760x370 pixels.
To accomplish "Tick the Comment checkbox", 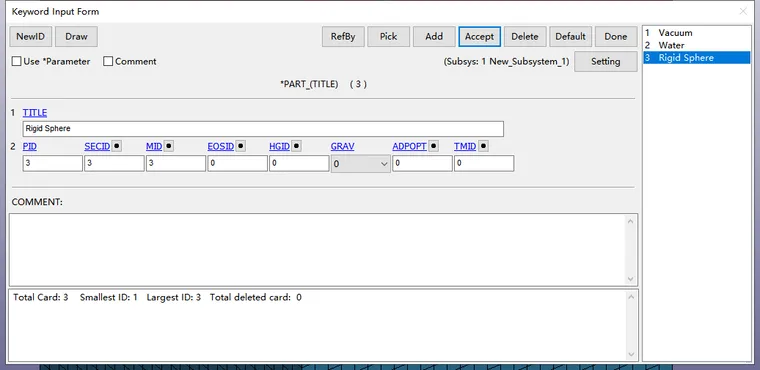I will coord(108,62).
